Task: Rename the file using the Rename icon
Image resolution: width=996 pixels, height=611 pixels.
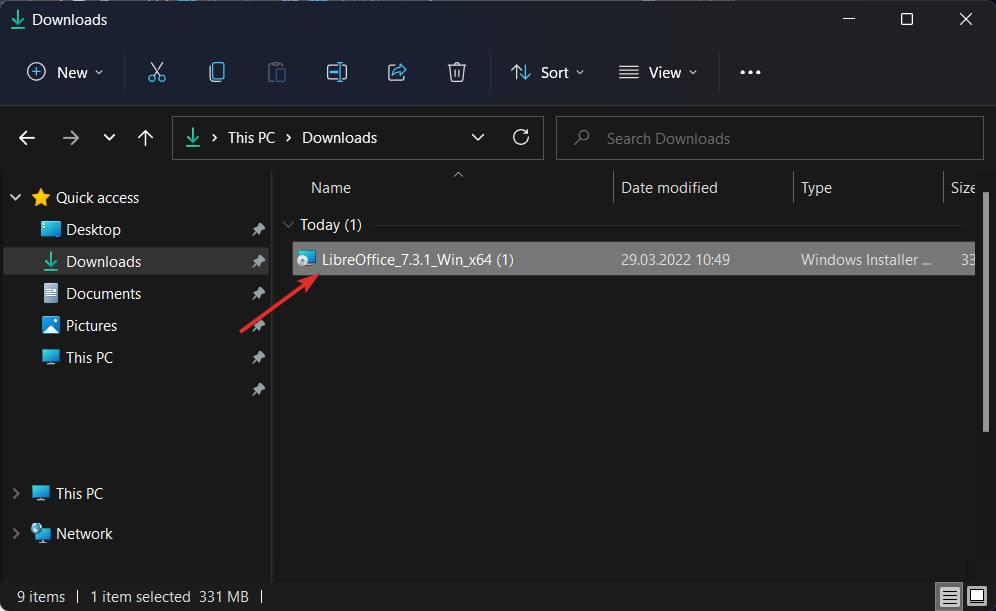Action: [336, 72]
